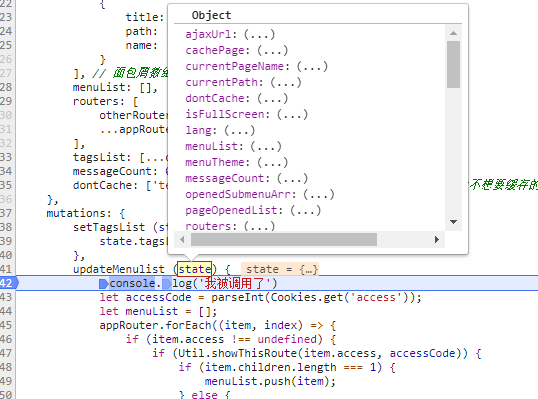Click 'Util.showThisRoute' on line 47
The width and height of the screenshot is (538, 399).
[237, 353]
